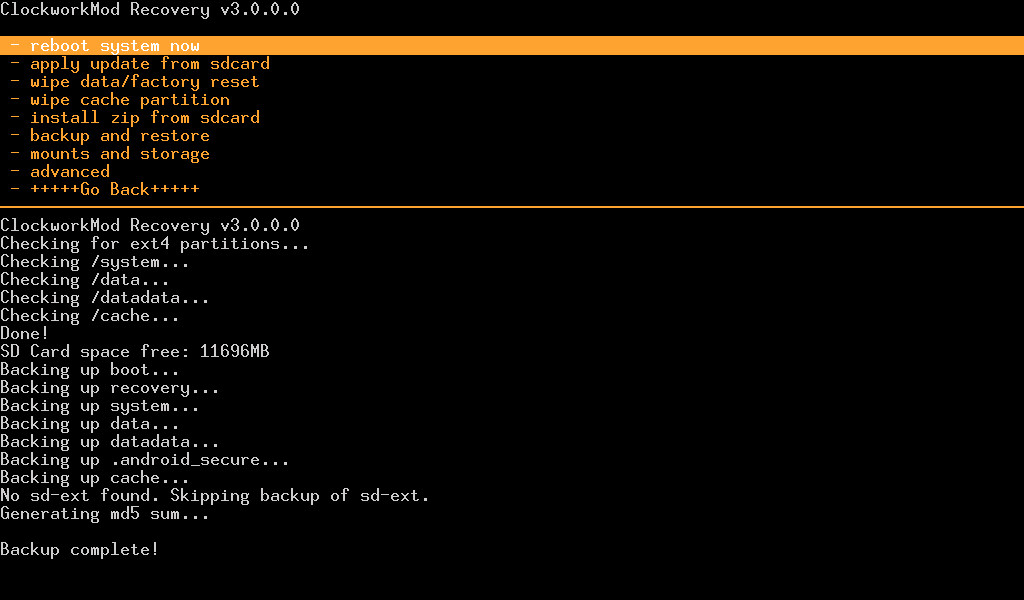The width and height of the screenshot is (1024, 600).
Task: Choose "wipe cache partition" option
Action: click(x=120, y=100)
